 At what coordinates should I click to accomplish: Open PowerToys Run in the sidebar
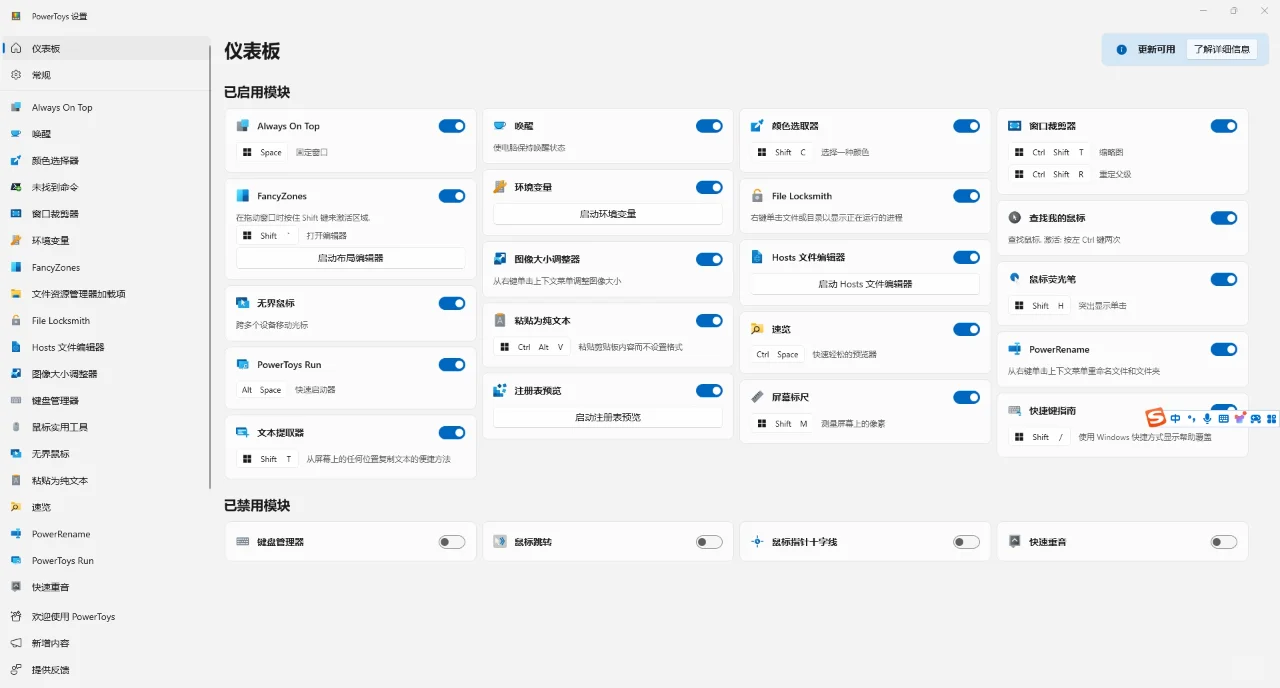point(105,560)
